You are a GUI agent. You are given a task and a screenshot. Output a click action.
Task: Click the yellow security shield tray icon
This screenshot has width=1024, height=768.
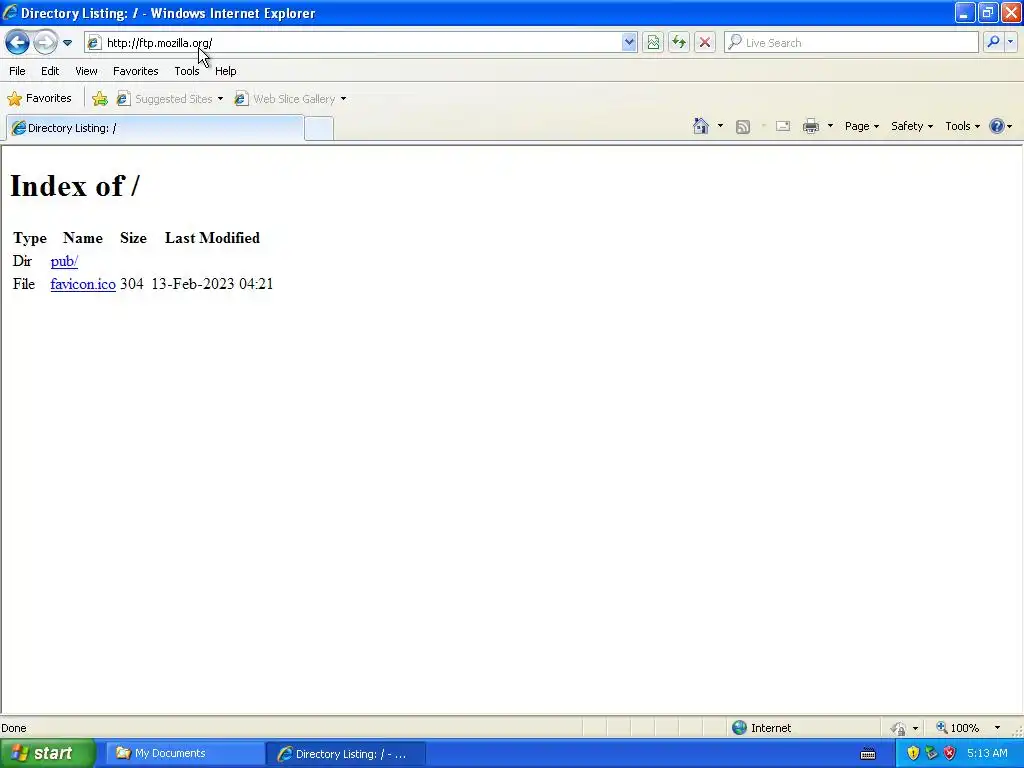[x=913, y=754]
